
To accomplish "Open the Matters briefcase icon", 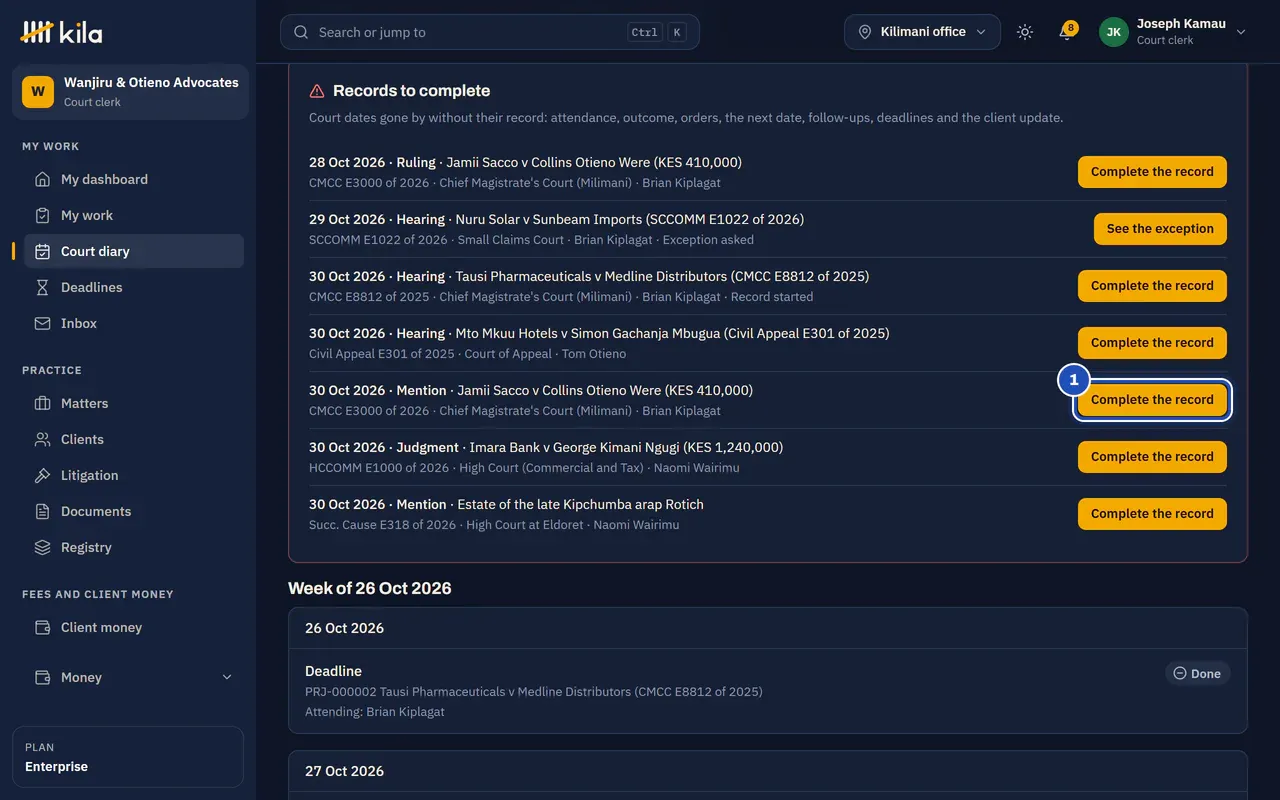I will (x=42, y=404).
